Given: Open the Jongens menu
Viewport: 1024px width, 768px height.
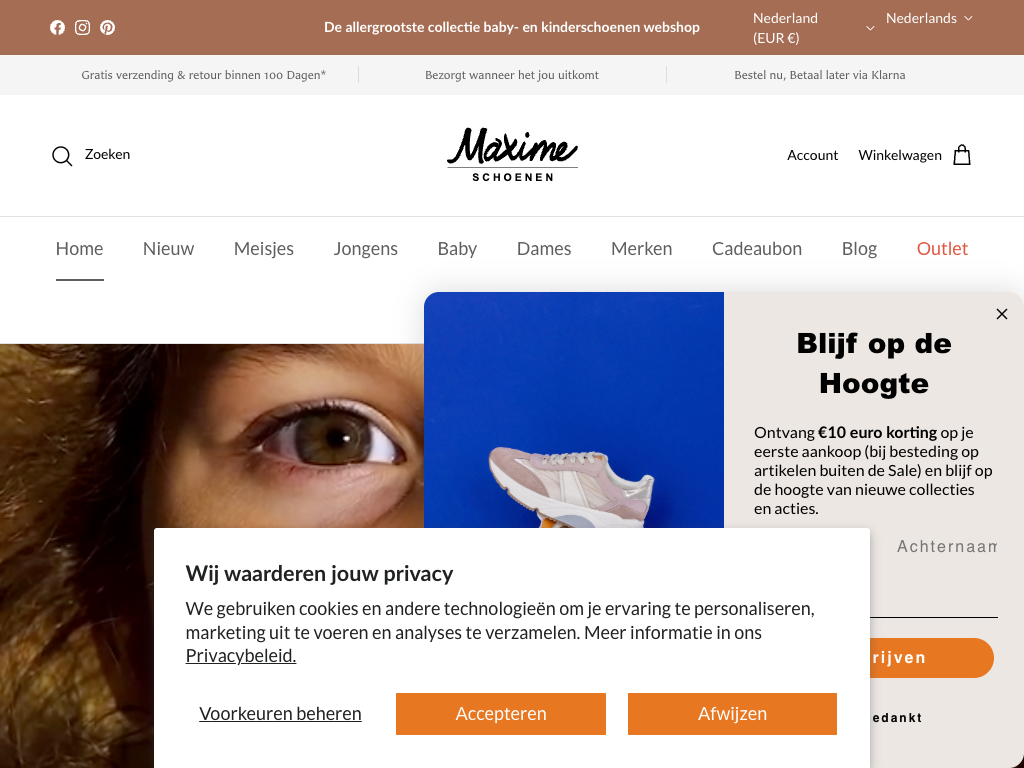Looking at the screenshot, I should [x=366, y=249].
